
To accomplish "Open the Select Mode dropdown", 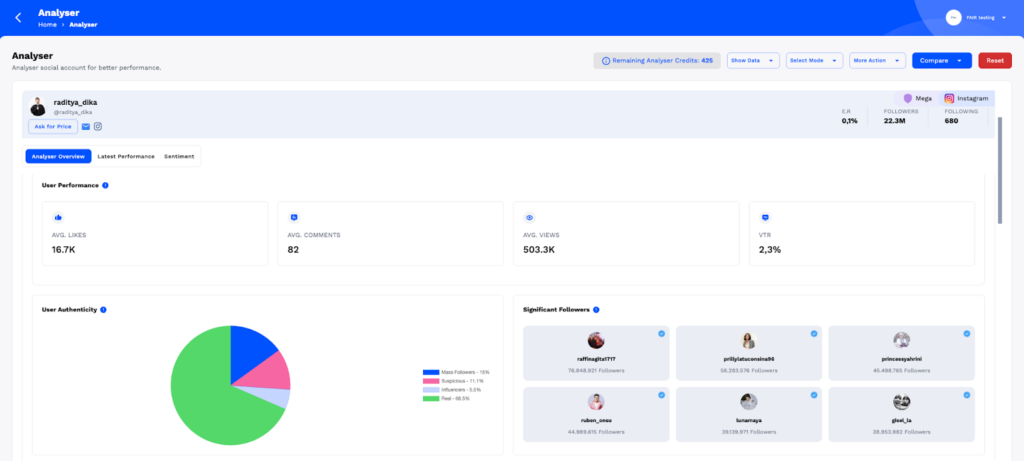I will [x=814, y=61].
